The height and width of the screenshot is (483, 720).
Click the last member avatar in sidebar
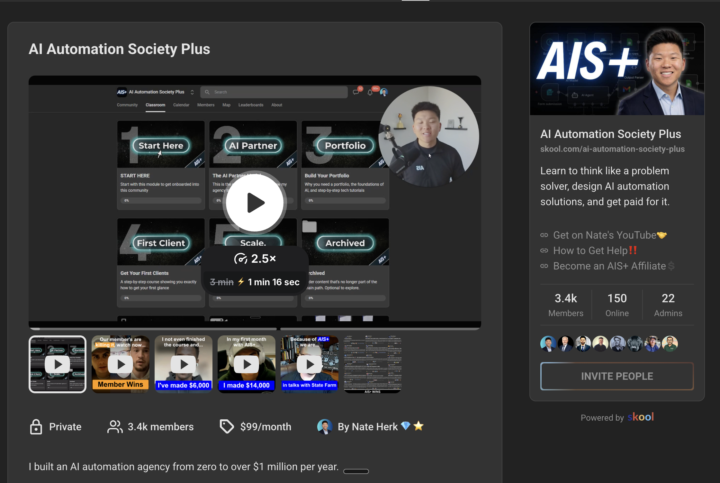(x=670, y=343)
